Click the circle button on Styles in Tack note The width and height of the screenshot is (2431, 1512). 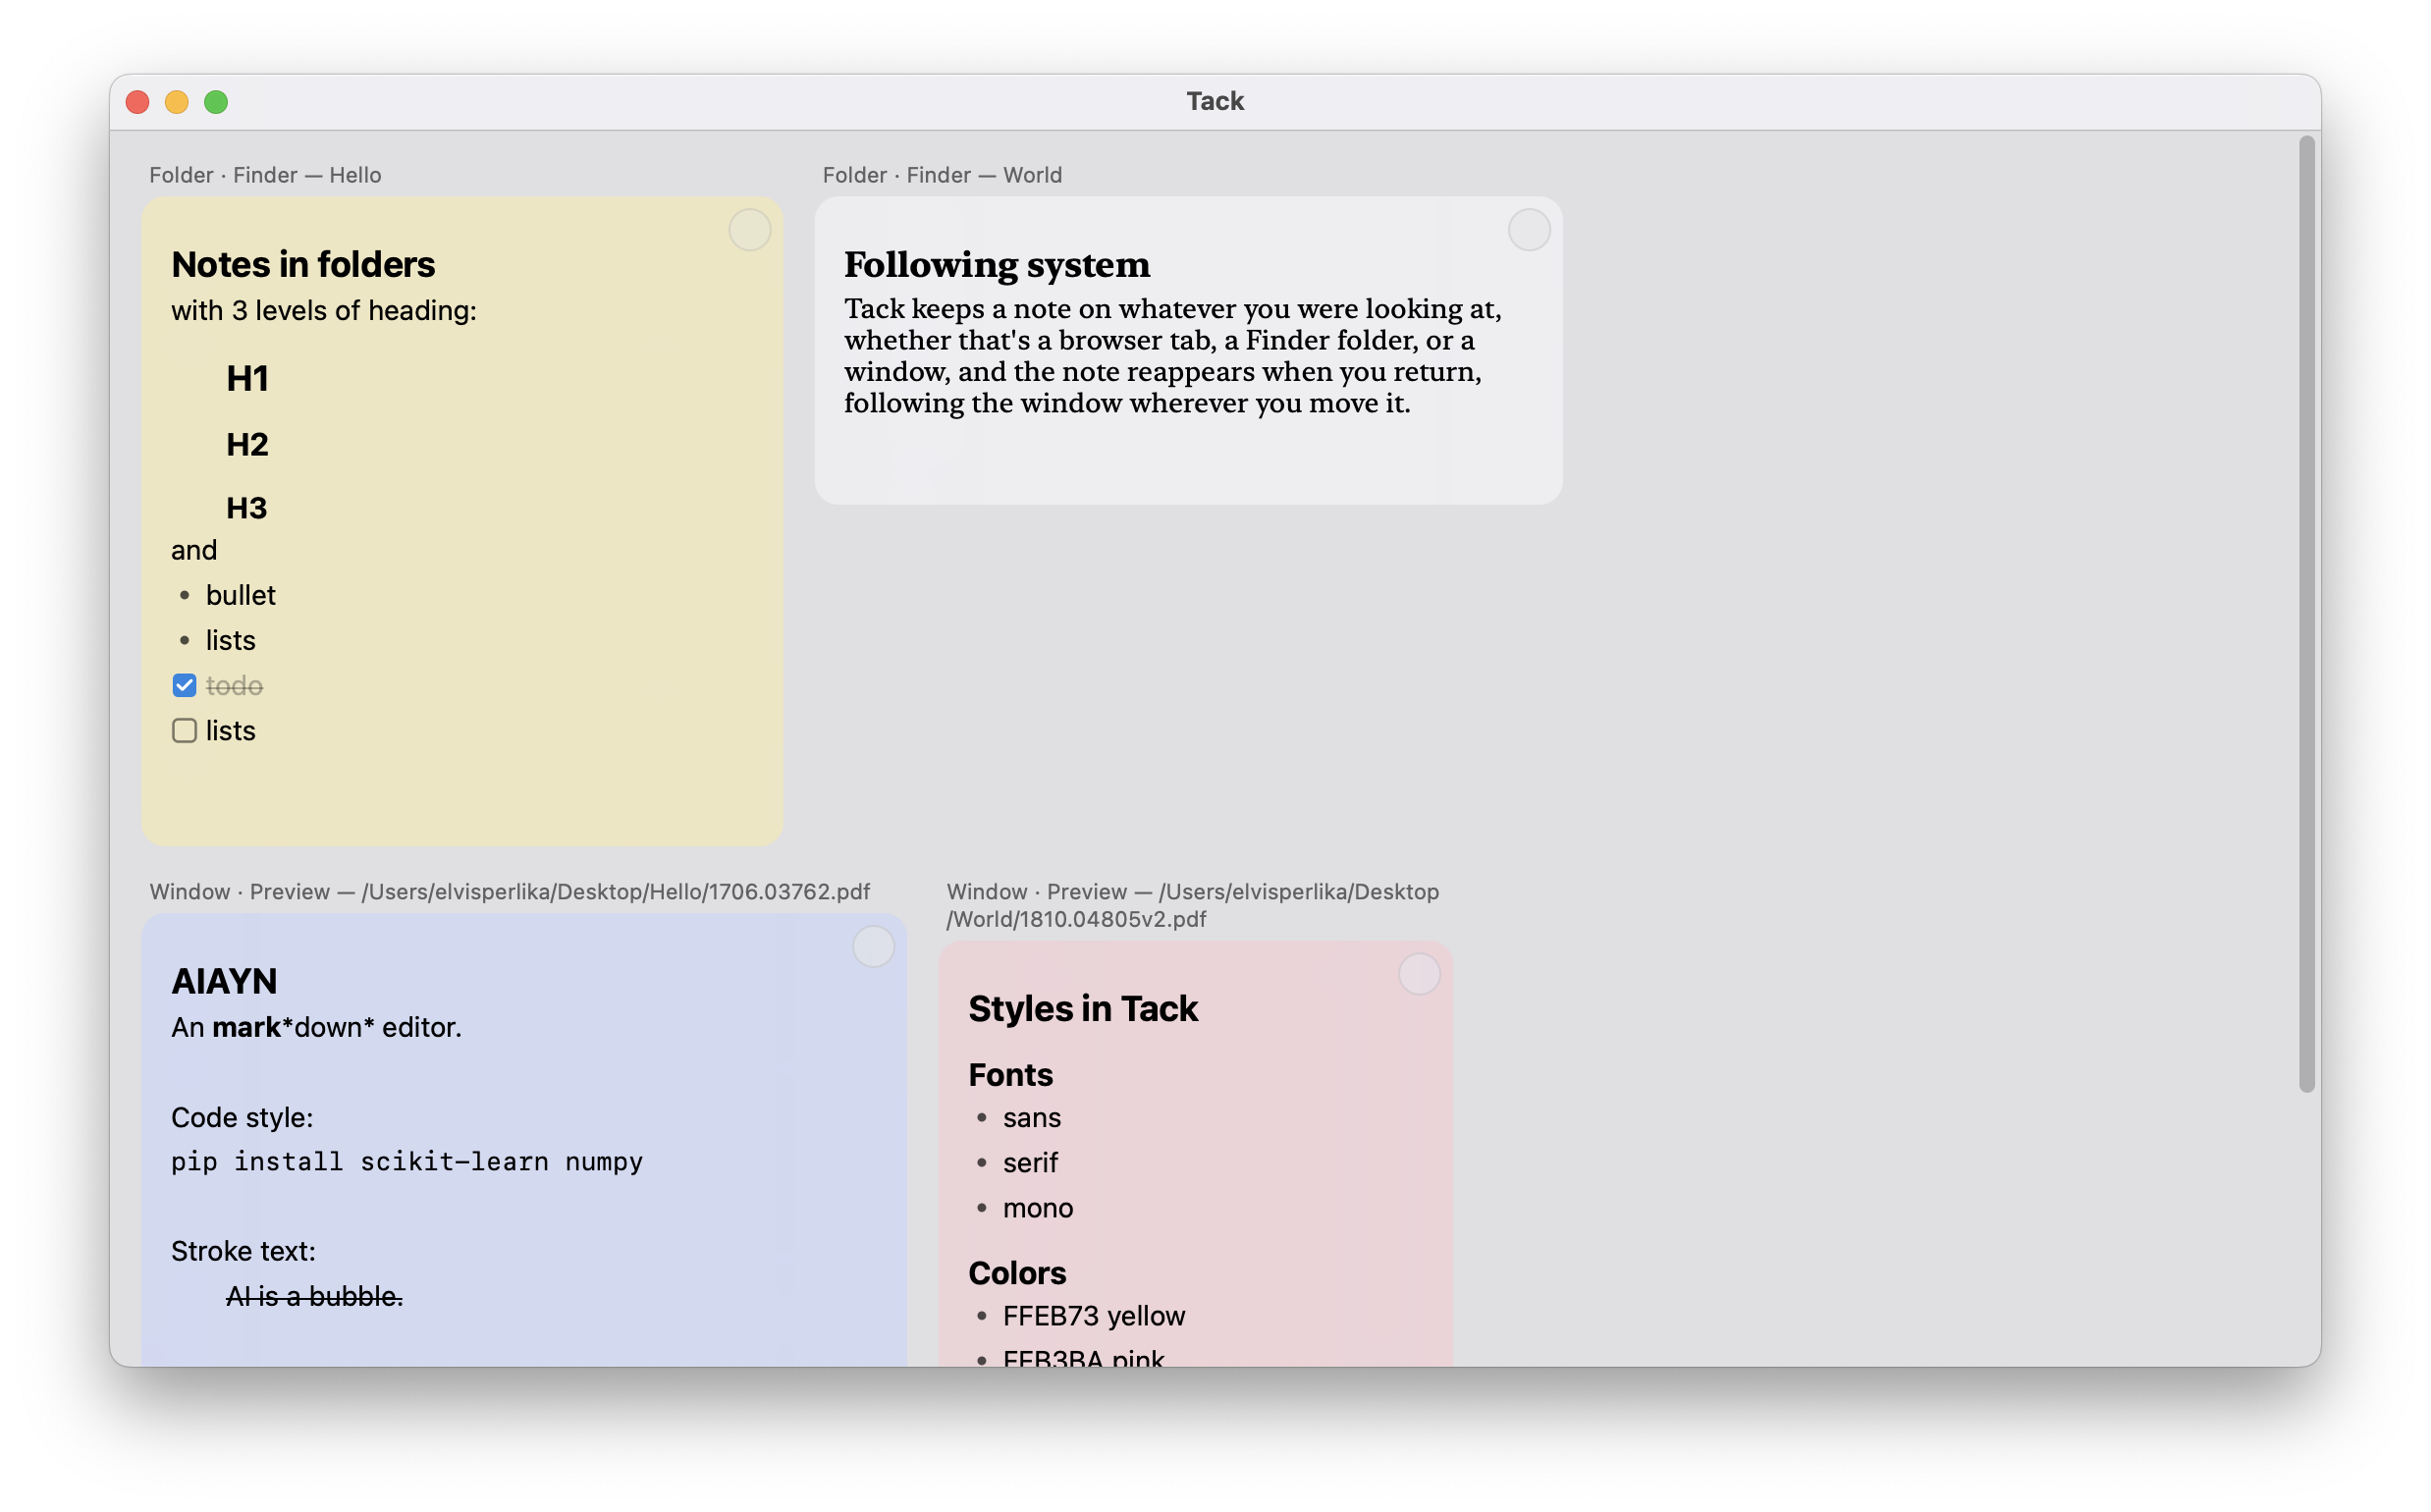[1418, 974]
